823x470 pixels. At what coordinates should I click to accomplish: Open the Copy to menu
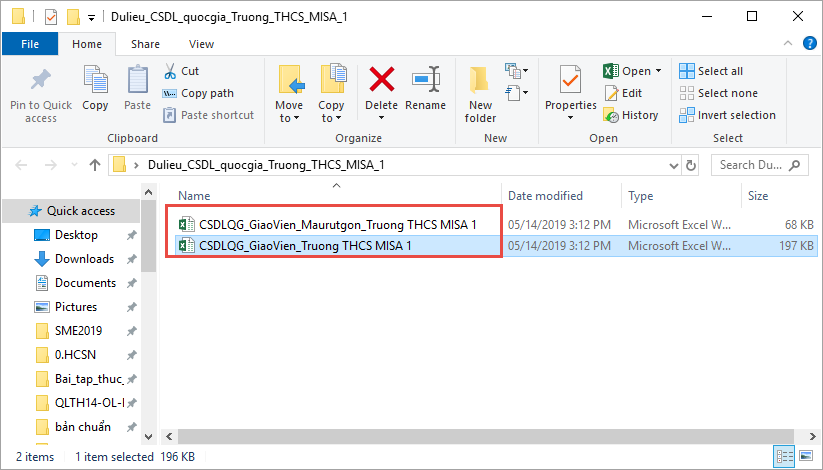[x=331, y=95]
